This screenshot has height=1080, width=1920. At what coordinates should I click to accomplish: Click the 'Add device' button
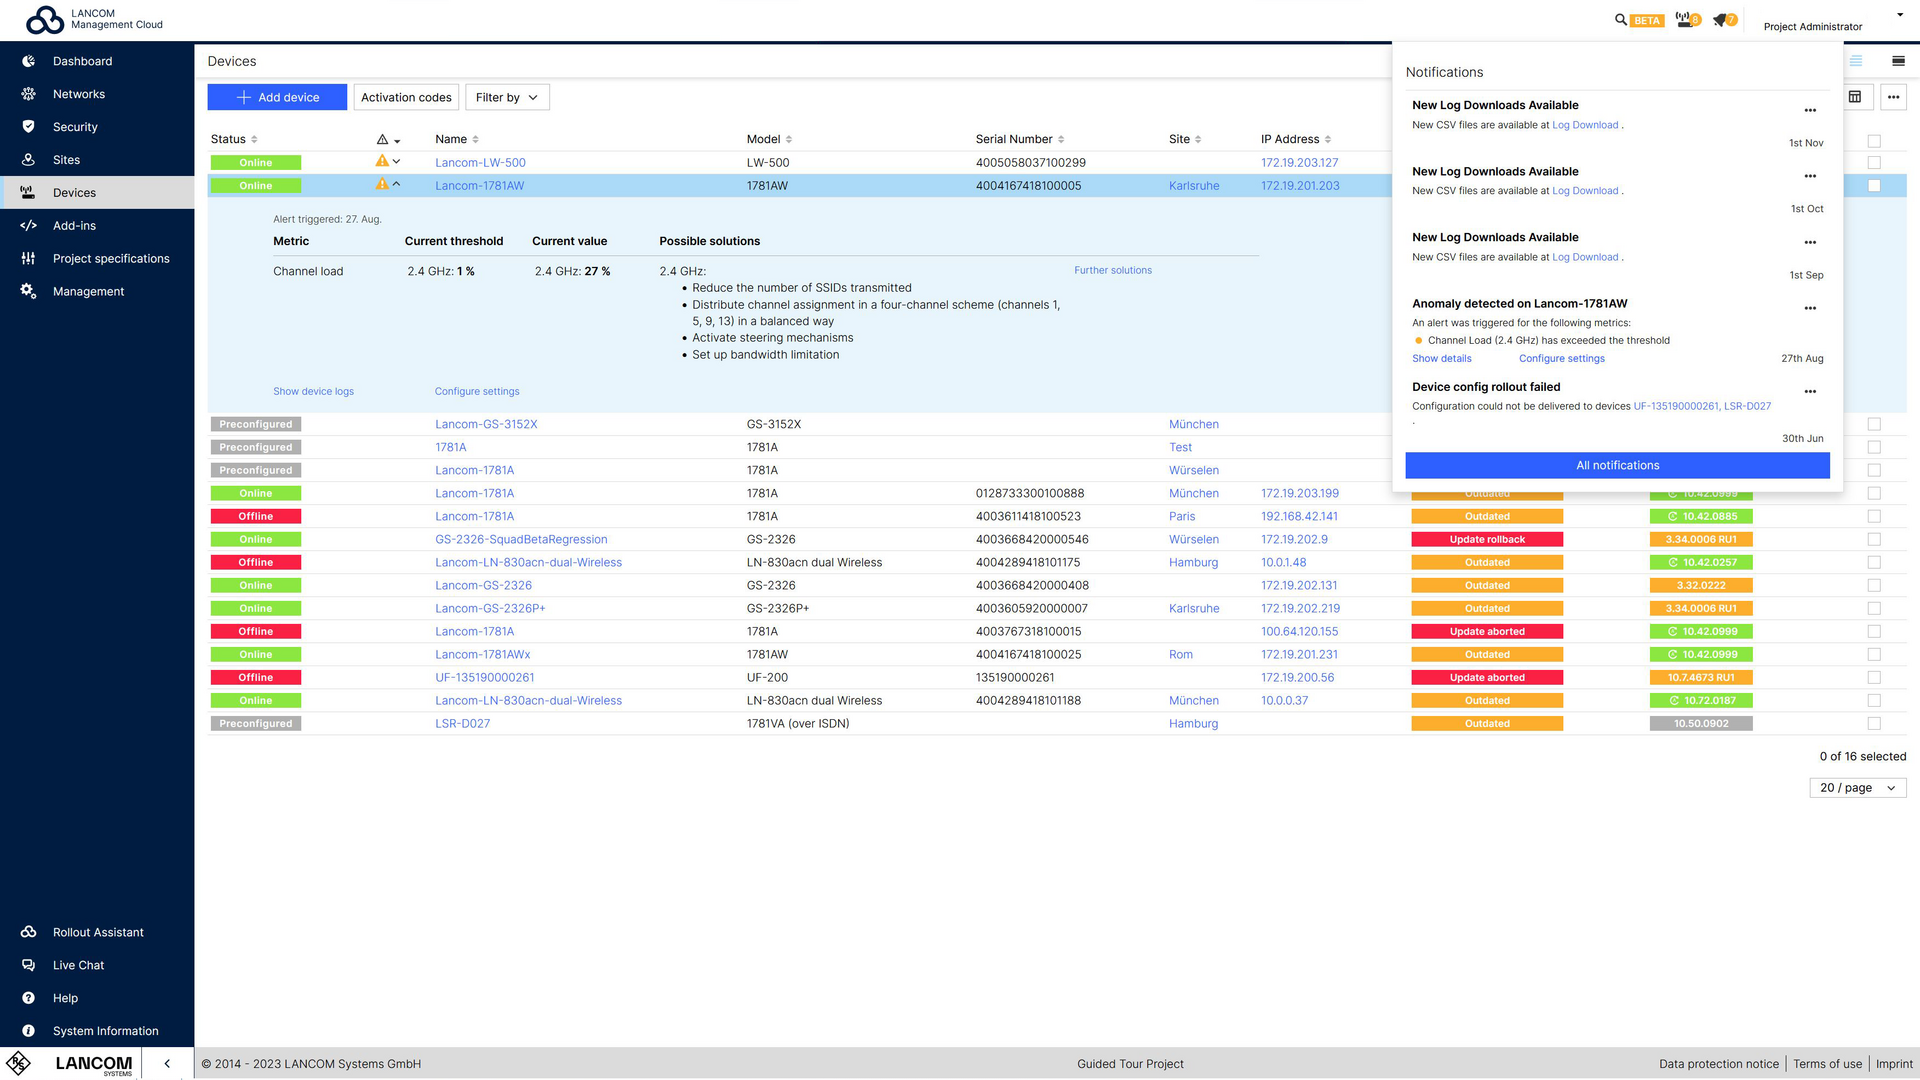click(277, 97)
